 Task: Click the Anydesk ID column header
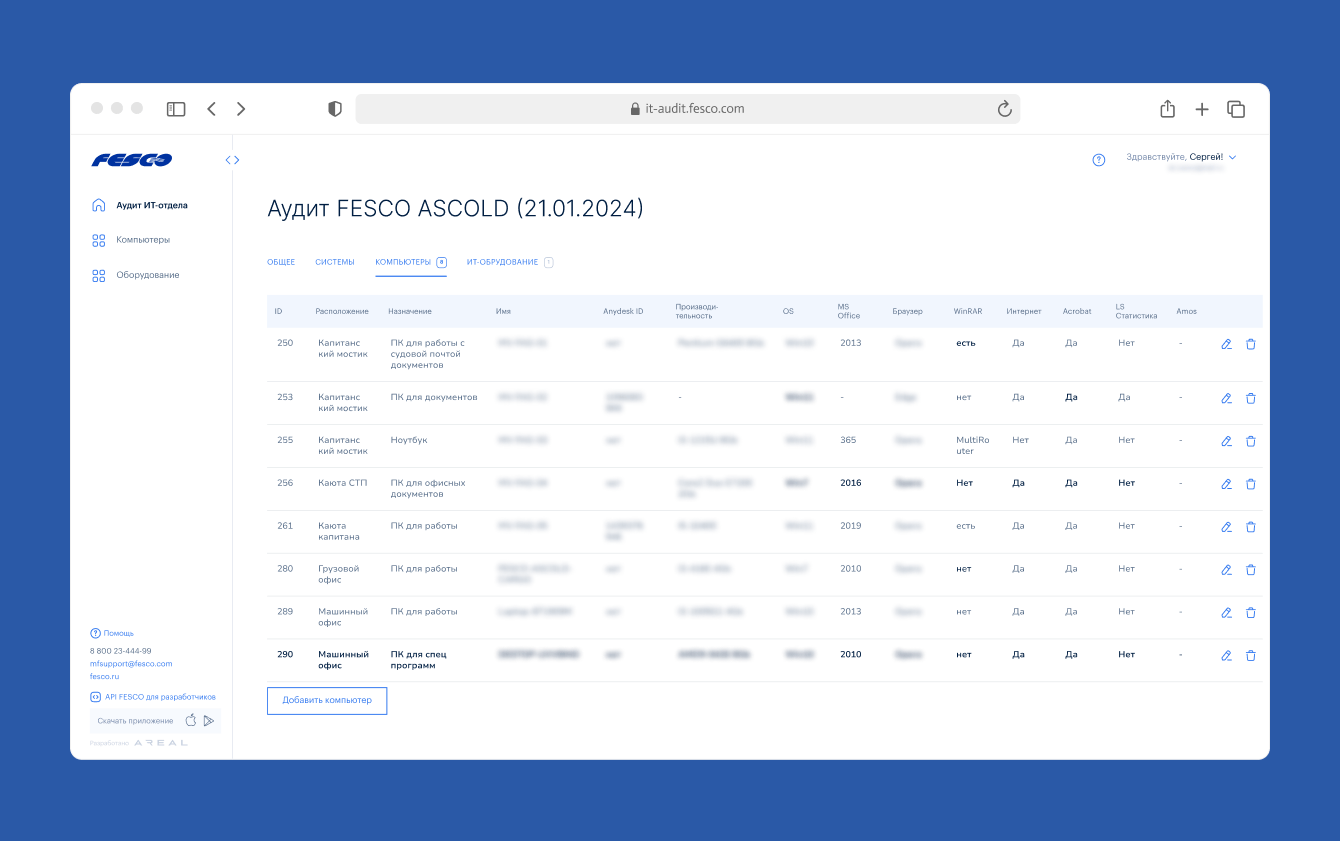(x=623, y=311)
